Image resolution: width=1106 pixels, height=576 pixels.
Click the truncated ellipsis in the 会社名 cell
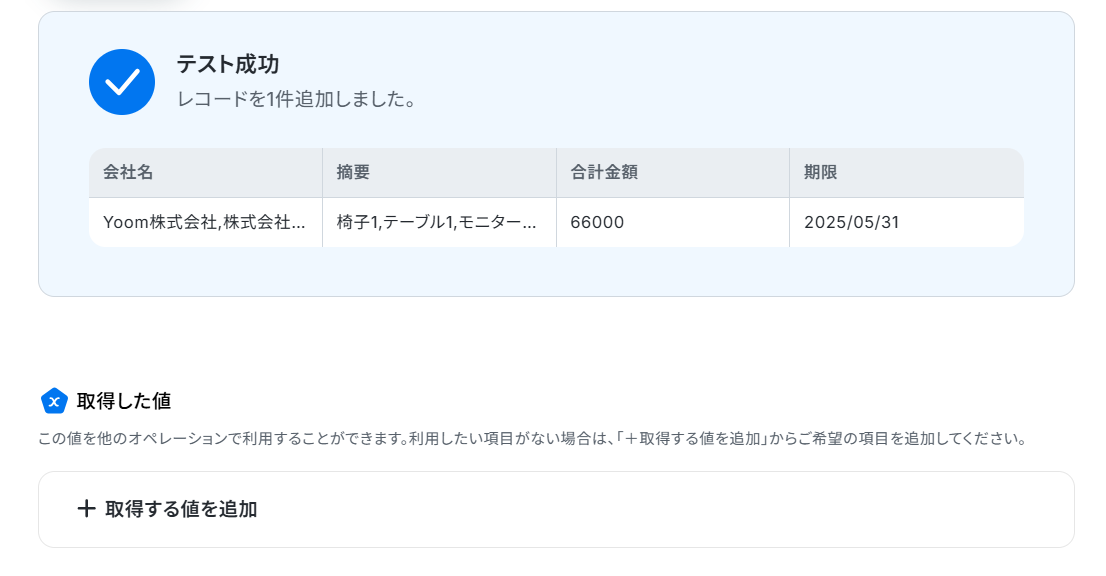298,224
